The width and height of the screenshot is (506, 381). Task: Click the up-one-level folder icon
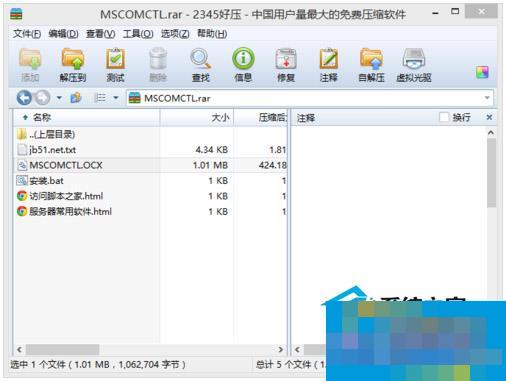click(76, 98)
